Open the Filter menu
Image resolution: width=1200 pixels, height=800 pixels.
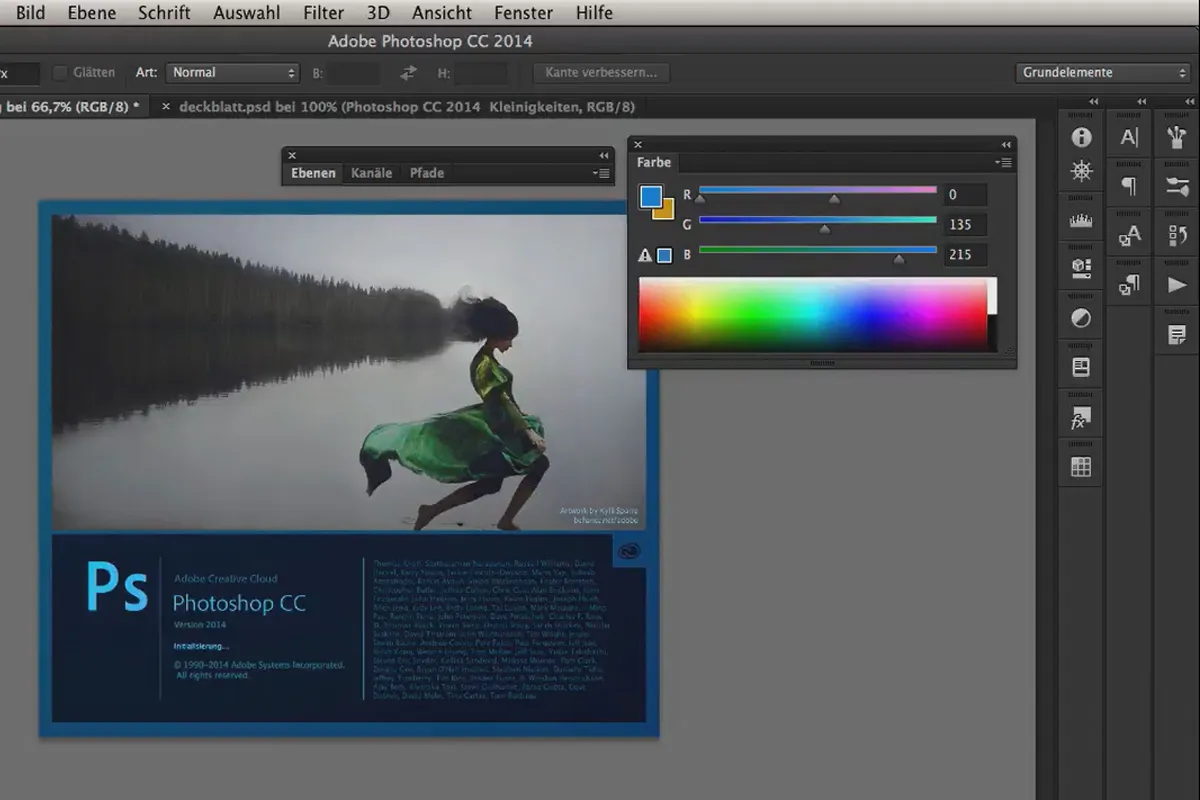pyautogui.click(x=324, y=13)
